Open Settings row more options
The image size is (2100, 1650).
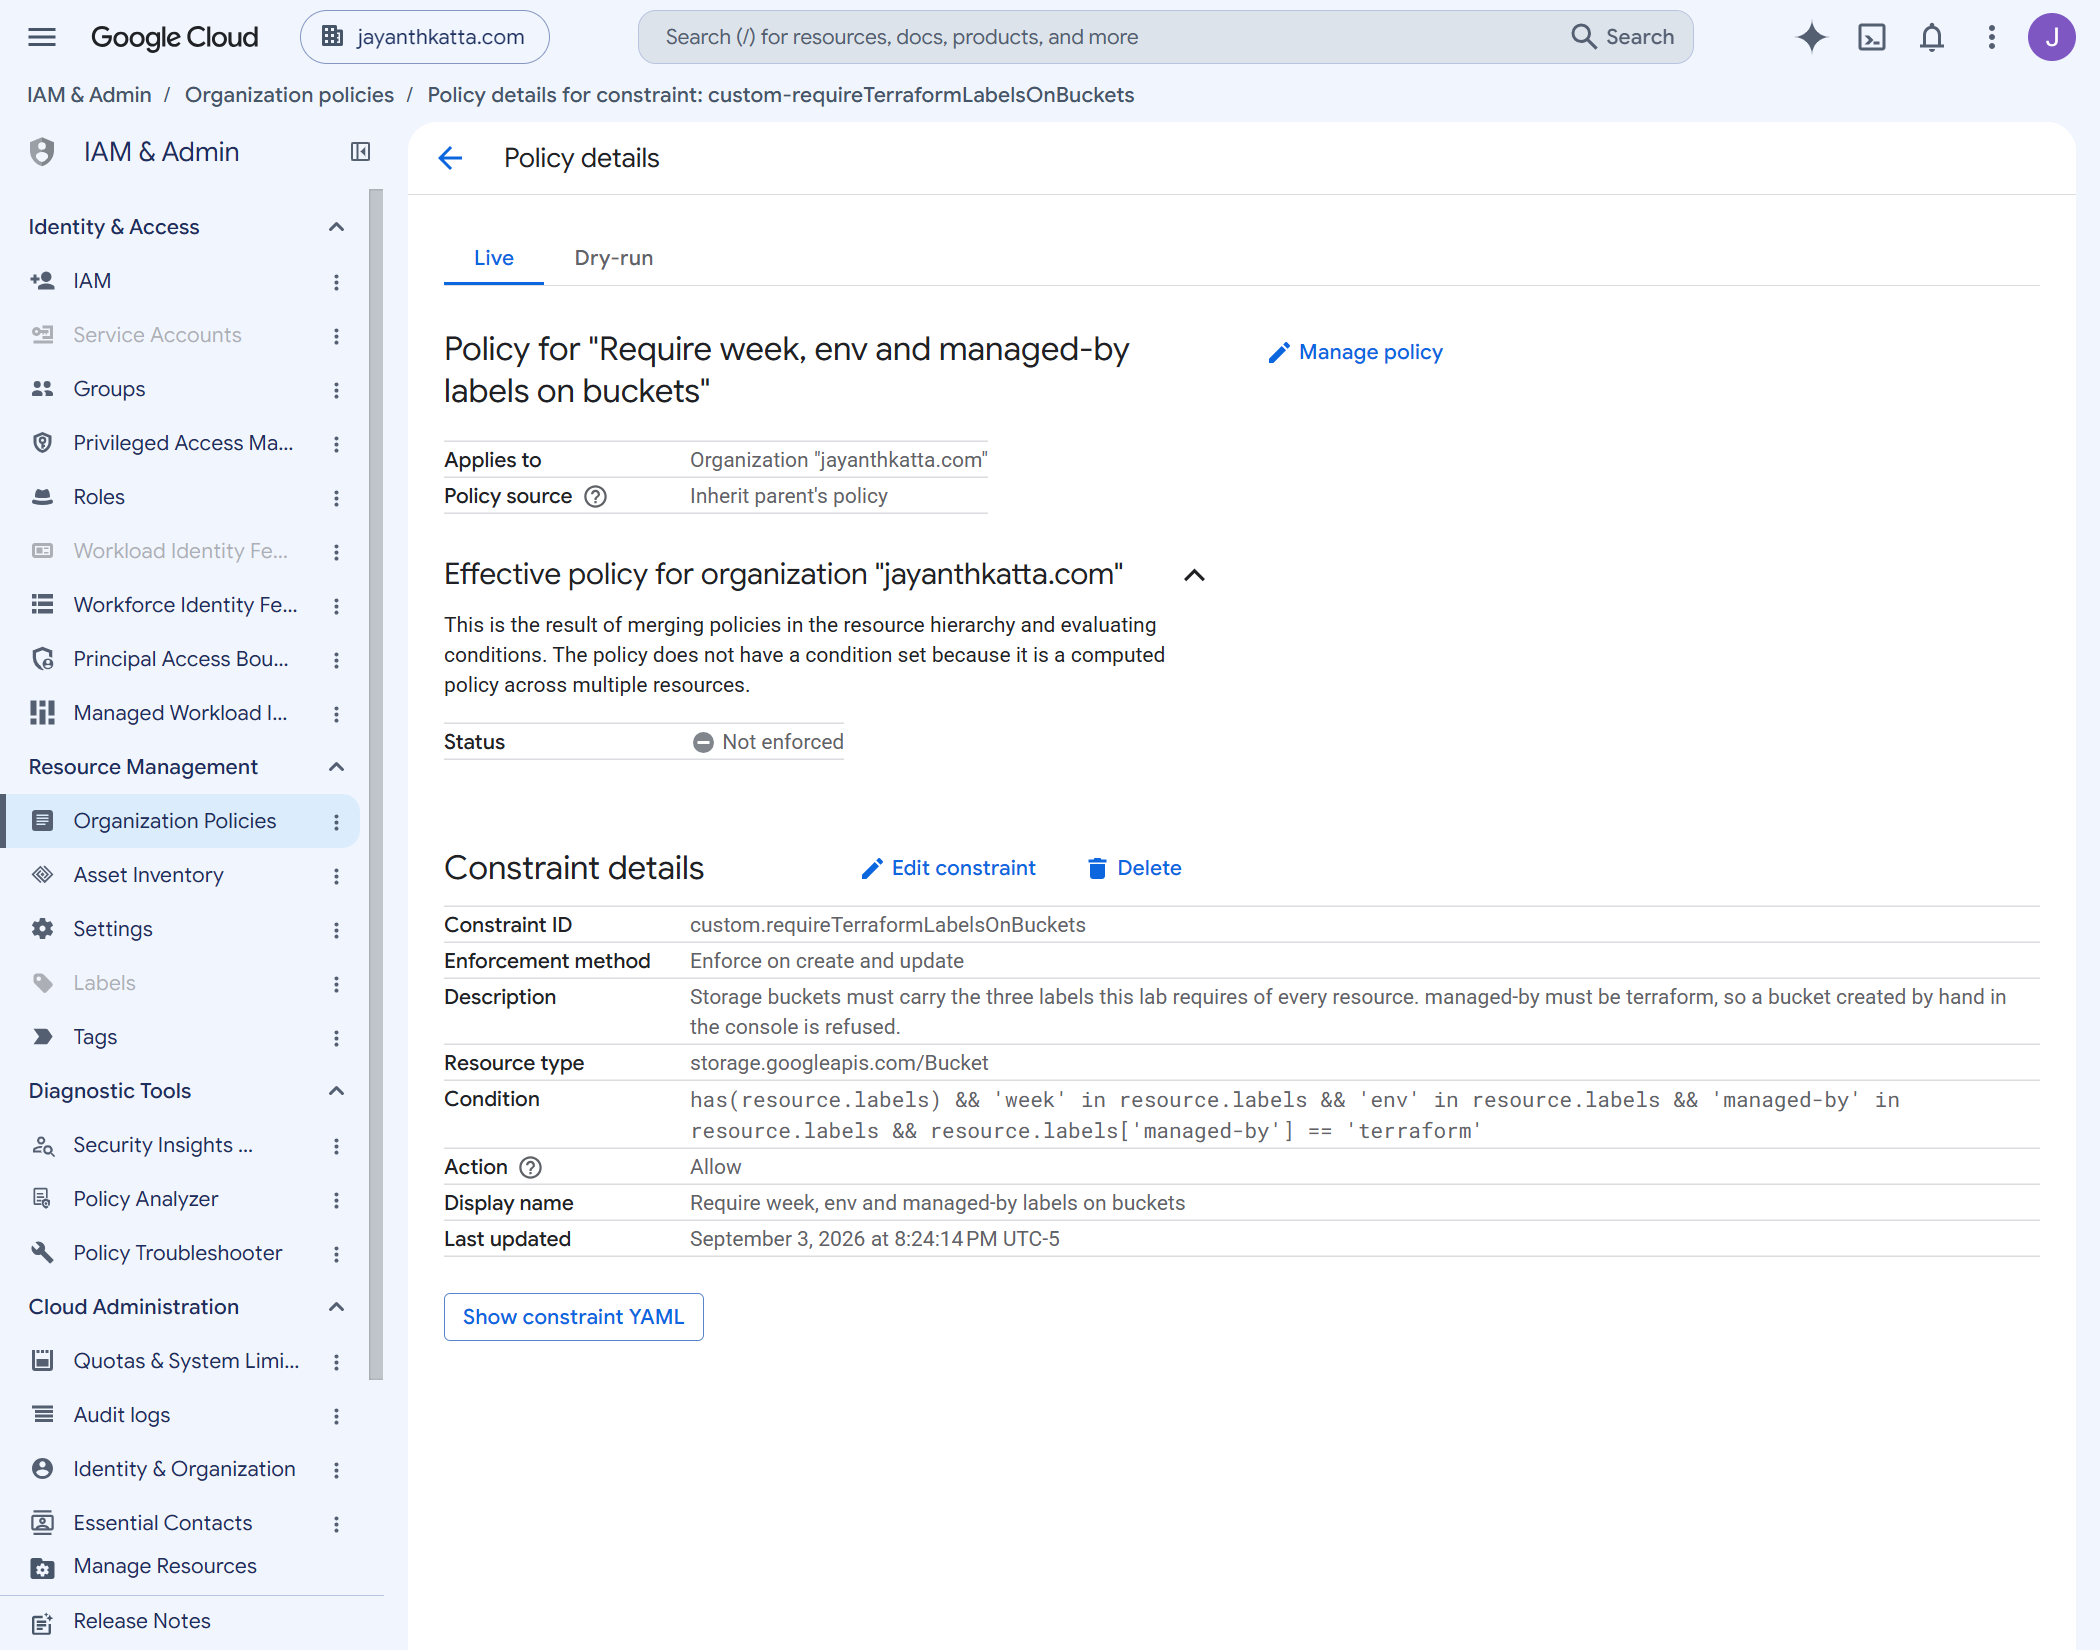(x=336, y=930)
